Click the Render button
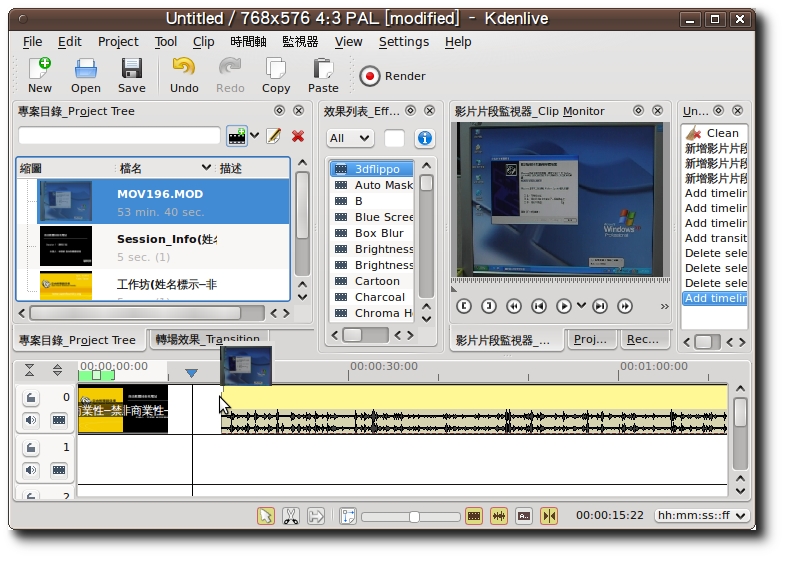Screen dimensions: 788x562 point(392,76)
